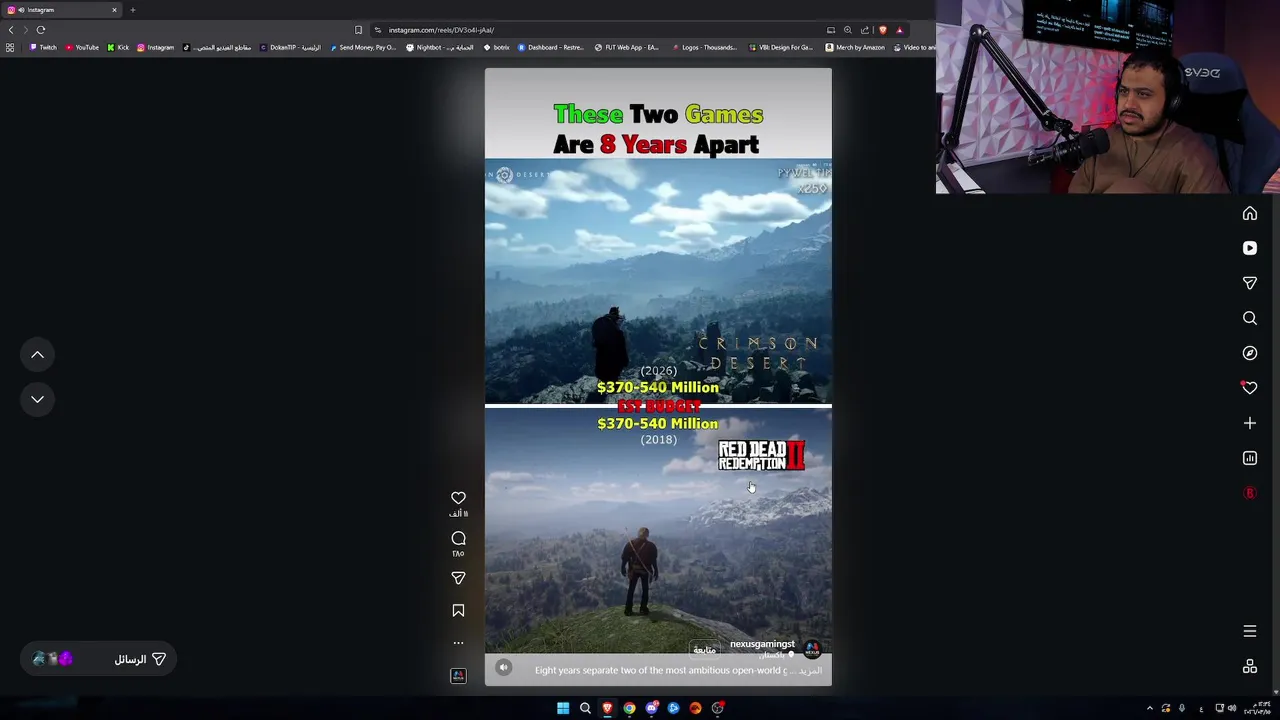The width and height of the screenshot is (1280, 720).
Task: Open the reel's comments bubble icon
Action: click(458, 539)
